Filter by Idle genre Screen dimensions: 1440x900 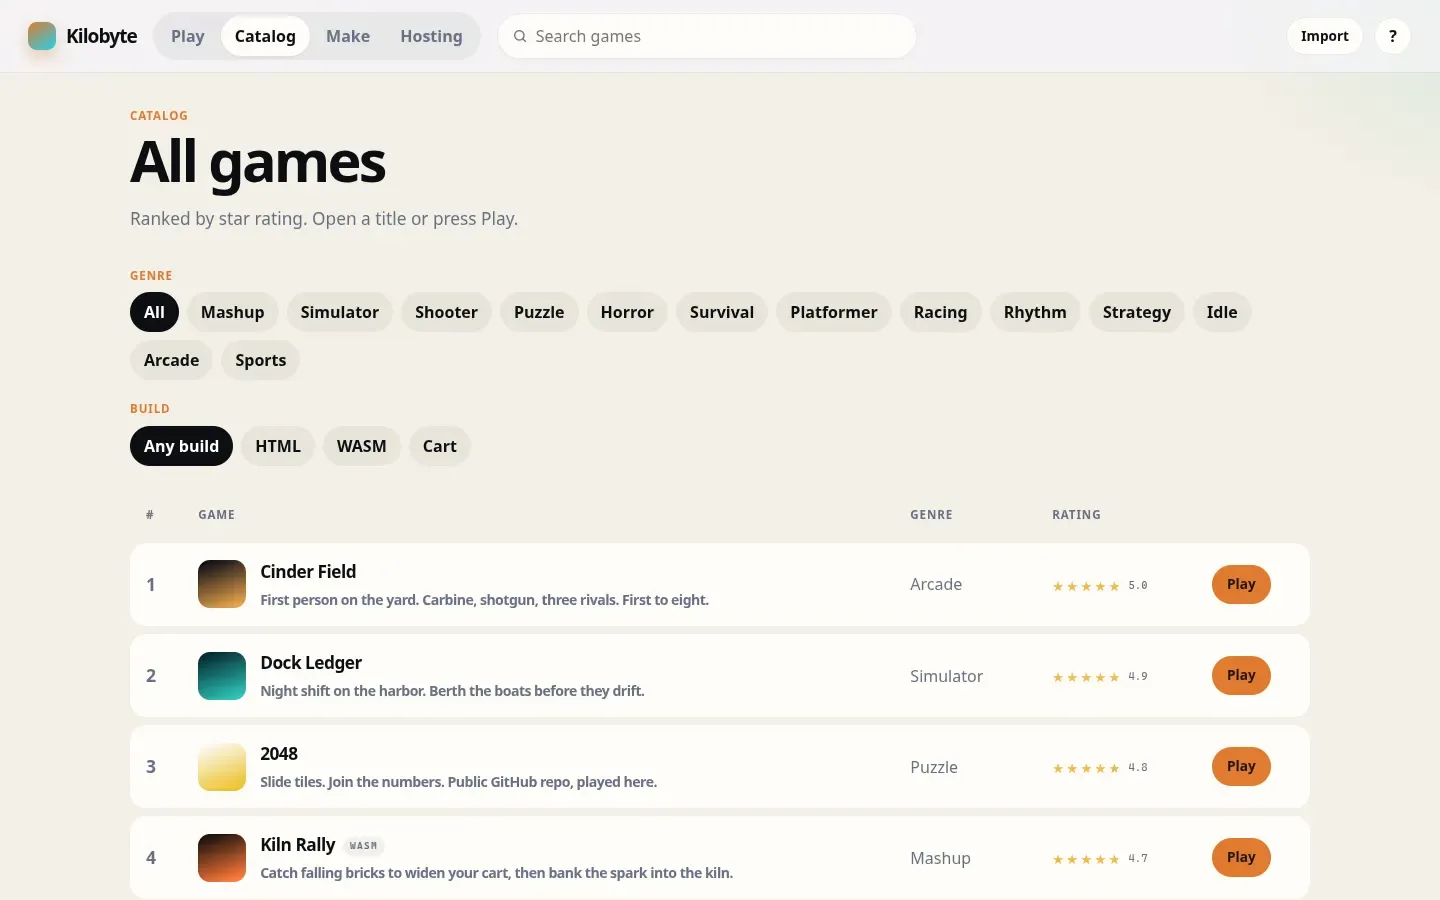pos(1222,312)
